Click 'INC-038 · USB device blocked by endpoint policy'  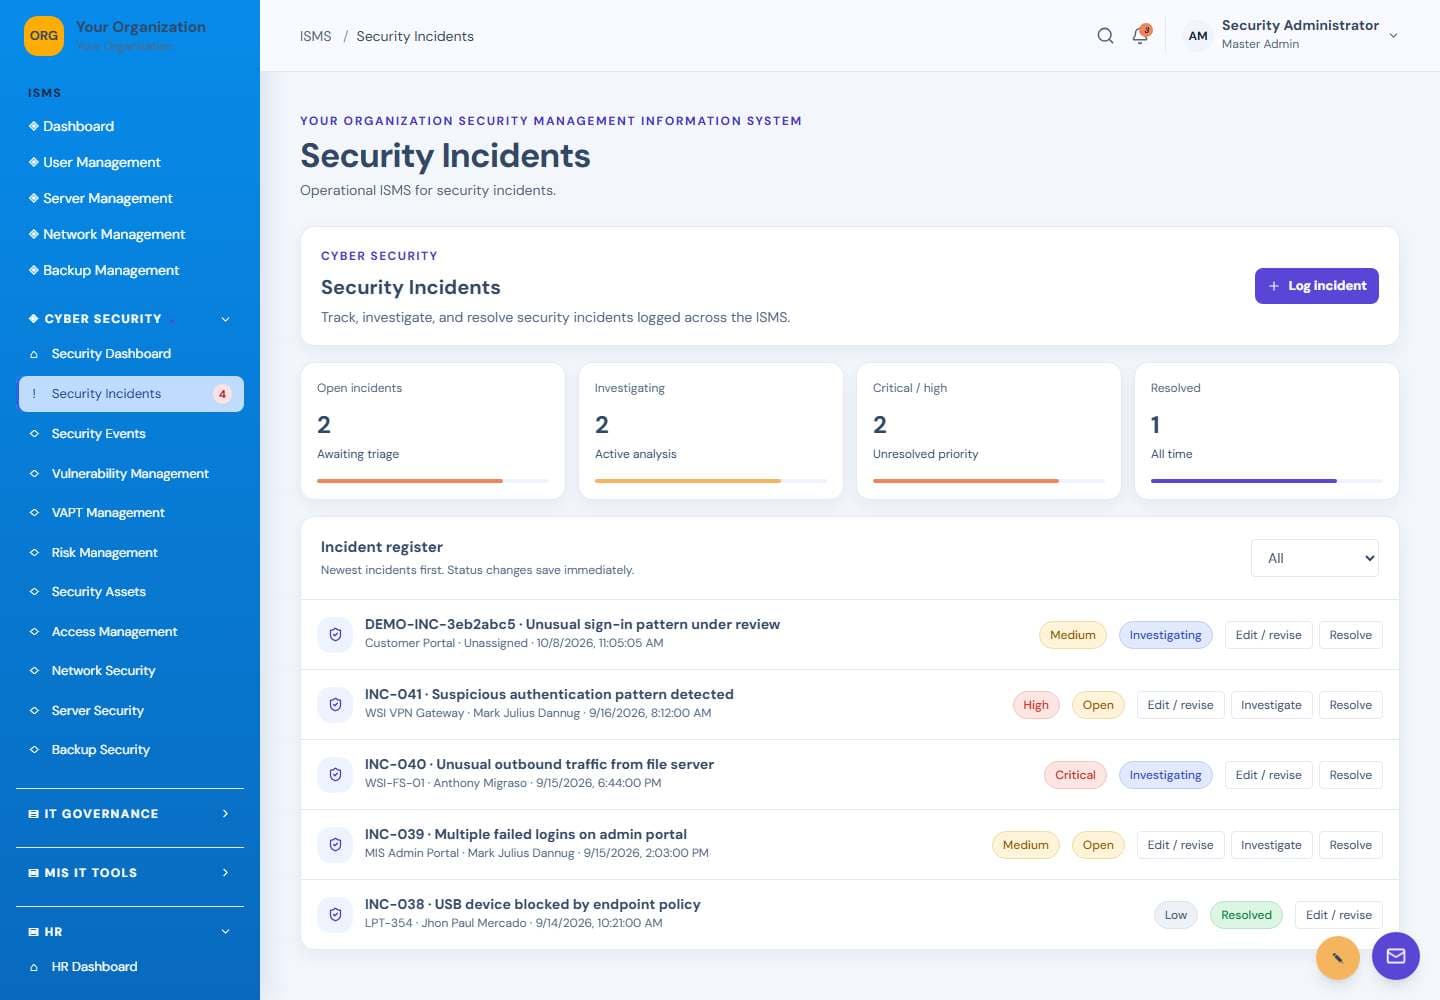click(x=532, y=904)
